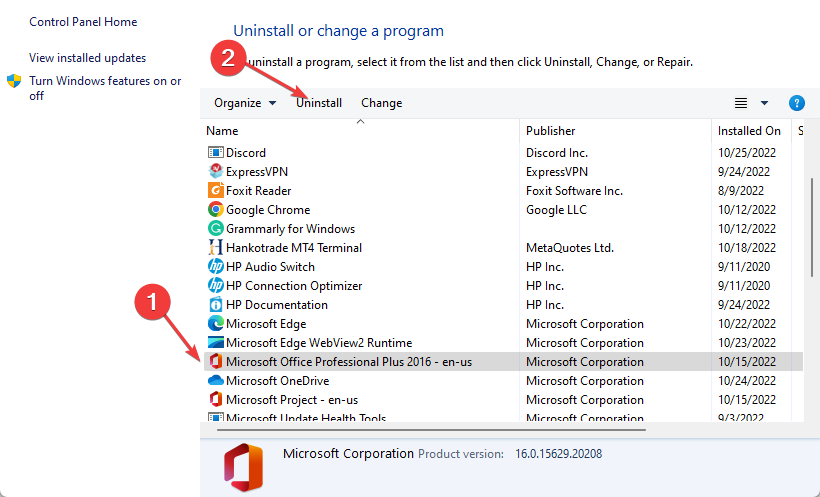Image resolution: width=820 pixels, height=497 pixels.
Task: Sort programs by the Publisher column header
Action: 550,131
